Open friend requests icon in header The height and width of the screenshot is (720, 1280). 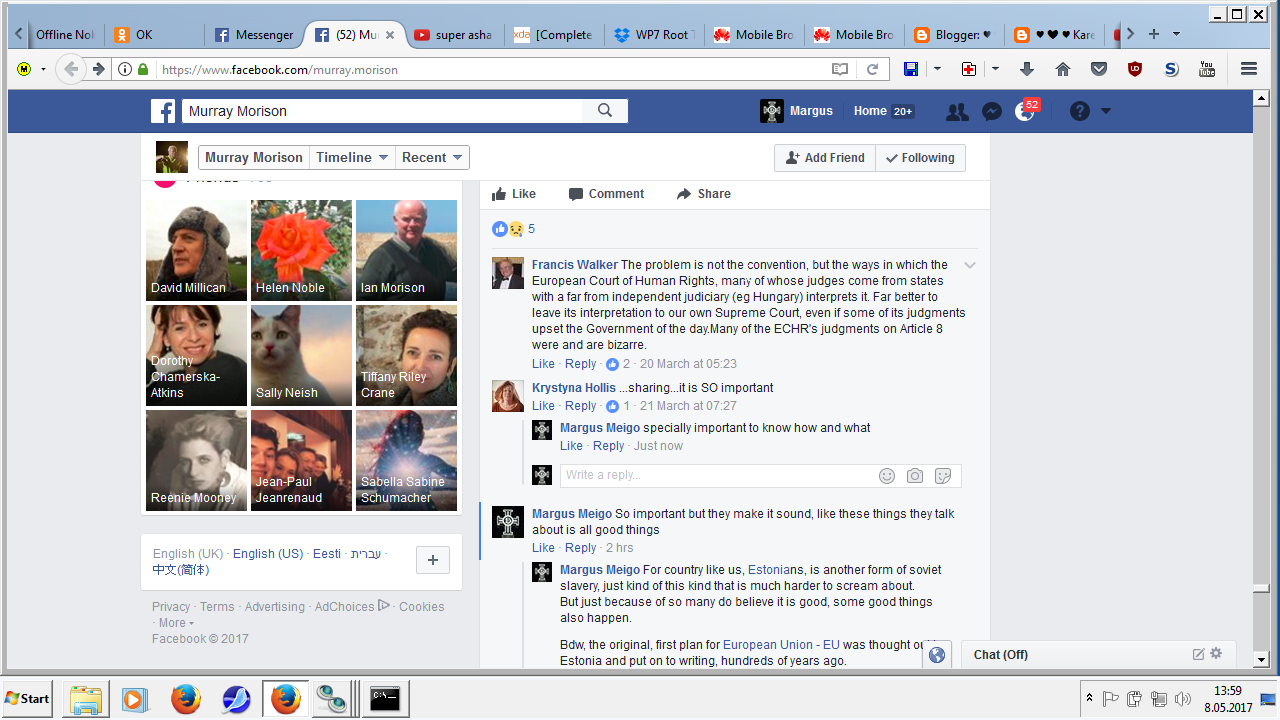click(x=957, y=112)
